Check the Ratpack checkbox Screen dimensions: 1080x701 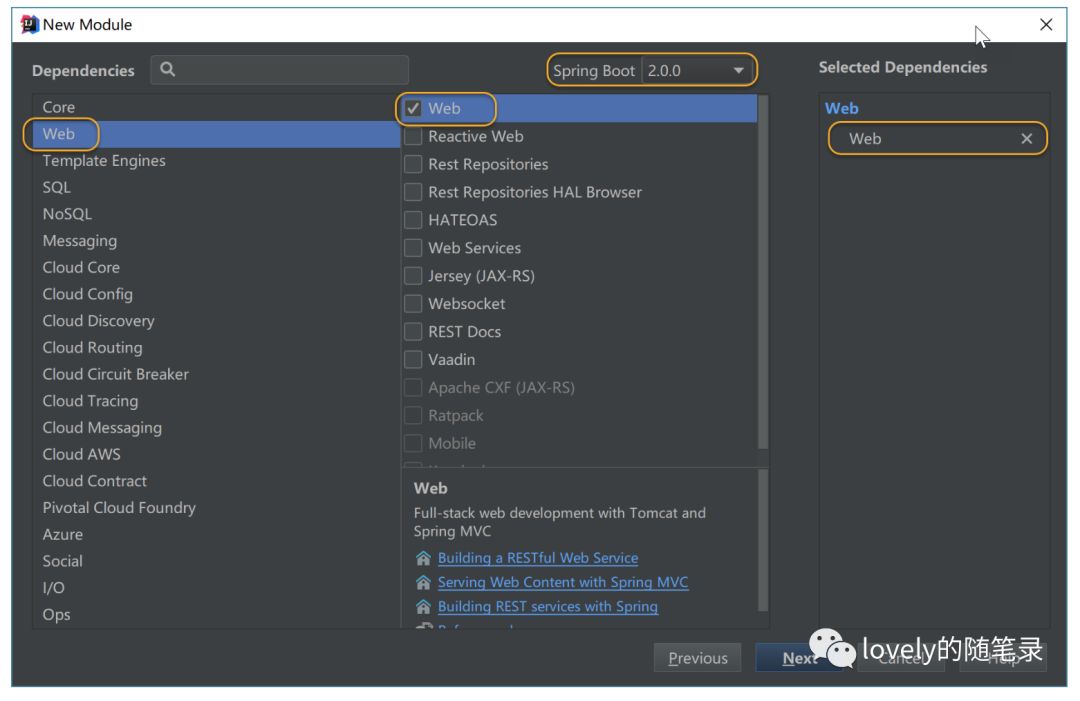coord(413,415)
